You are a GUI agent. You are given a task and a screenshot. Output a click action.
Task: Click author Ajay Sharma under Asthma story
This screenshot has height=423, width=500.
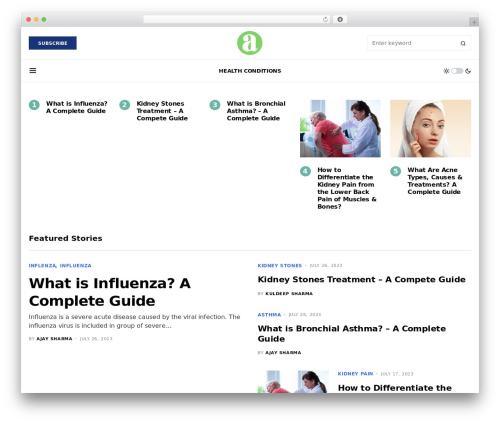(x=283, y=353)
